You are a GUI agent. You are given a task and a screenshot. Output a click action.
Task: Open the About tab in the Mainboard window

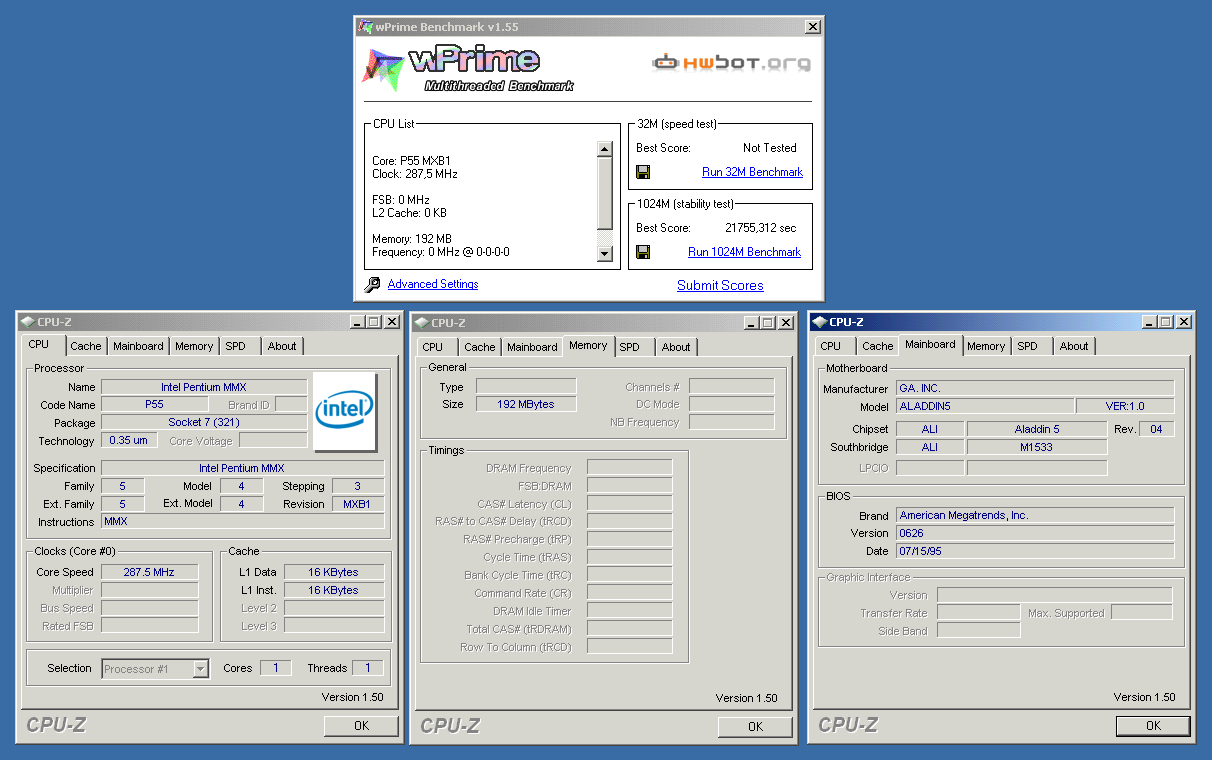1074,346
